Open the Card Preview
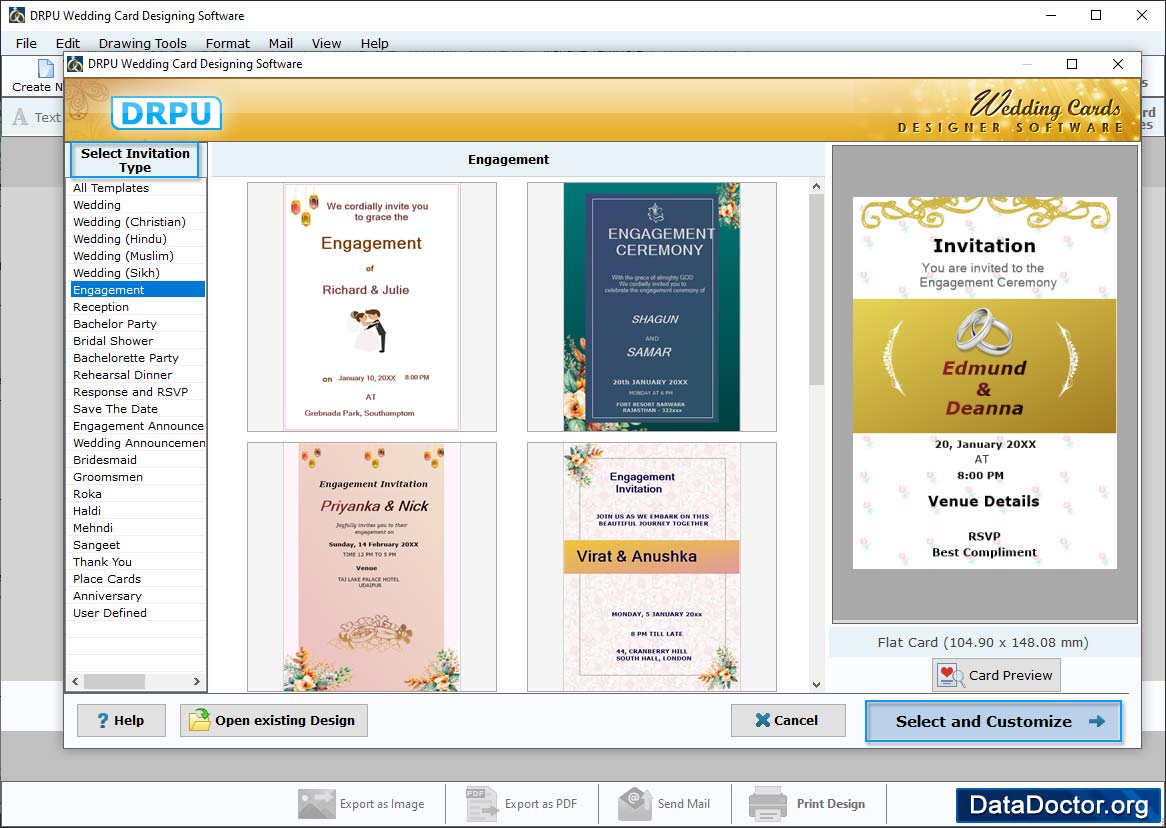This screenshot has width=1166, height=828. (996, 675)
